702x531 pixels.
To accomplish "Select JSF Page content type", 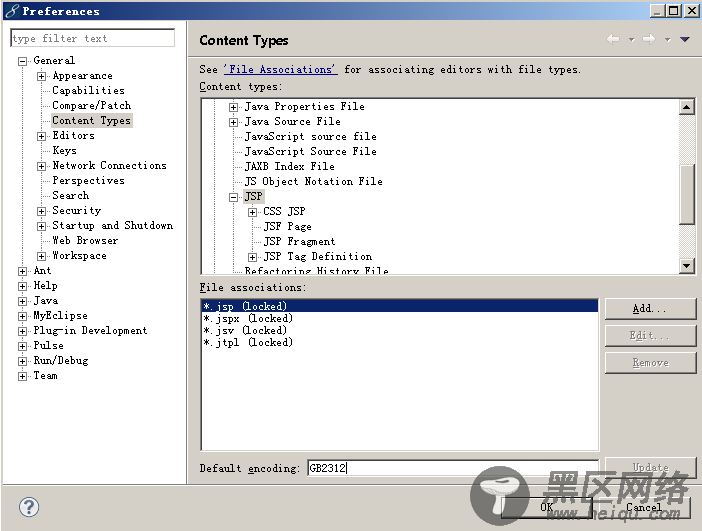I will click(x=287, y=227).
